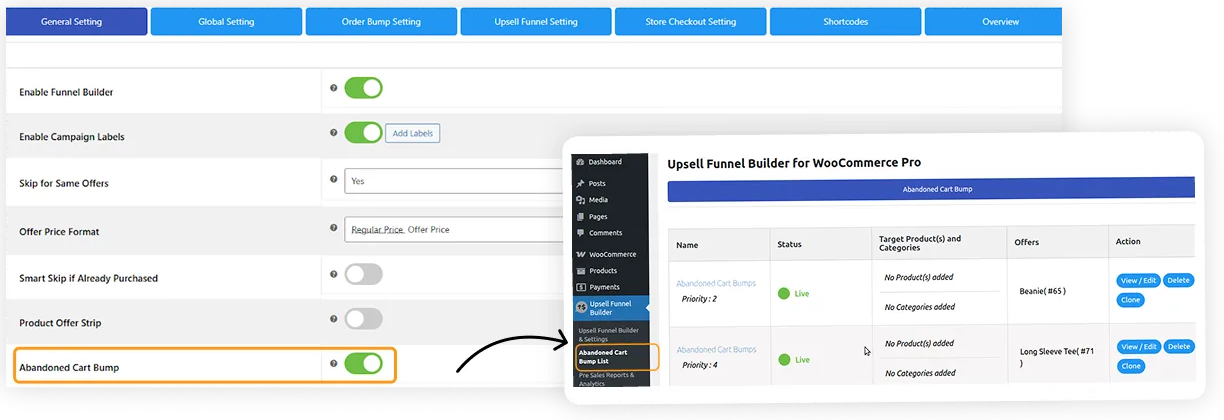Delete the Priority 2 abandoned cart bump
The height and width of the screenshot is (420, 1224).
point(1178,281)
